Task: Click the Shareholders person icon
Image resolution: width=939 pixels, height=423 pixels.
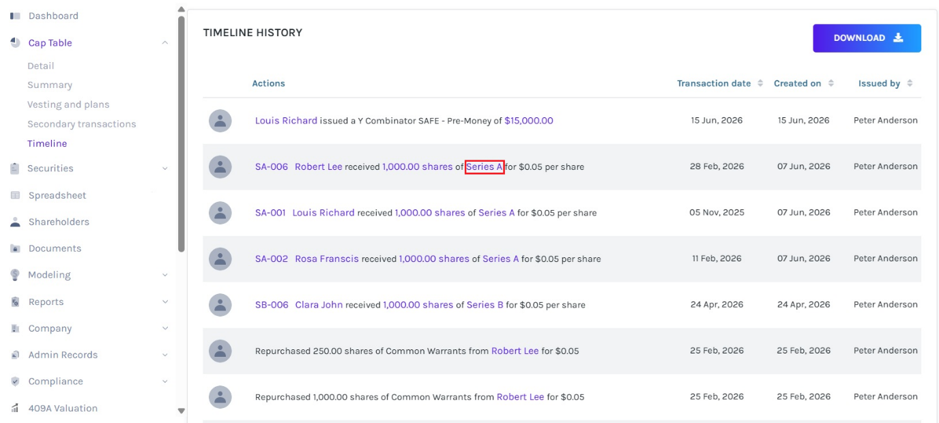Action: (x=16, y=222)
